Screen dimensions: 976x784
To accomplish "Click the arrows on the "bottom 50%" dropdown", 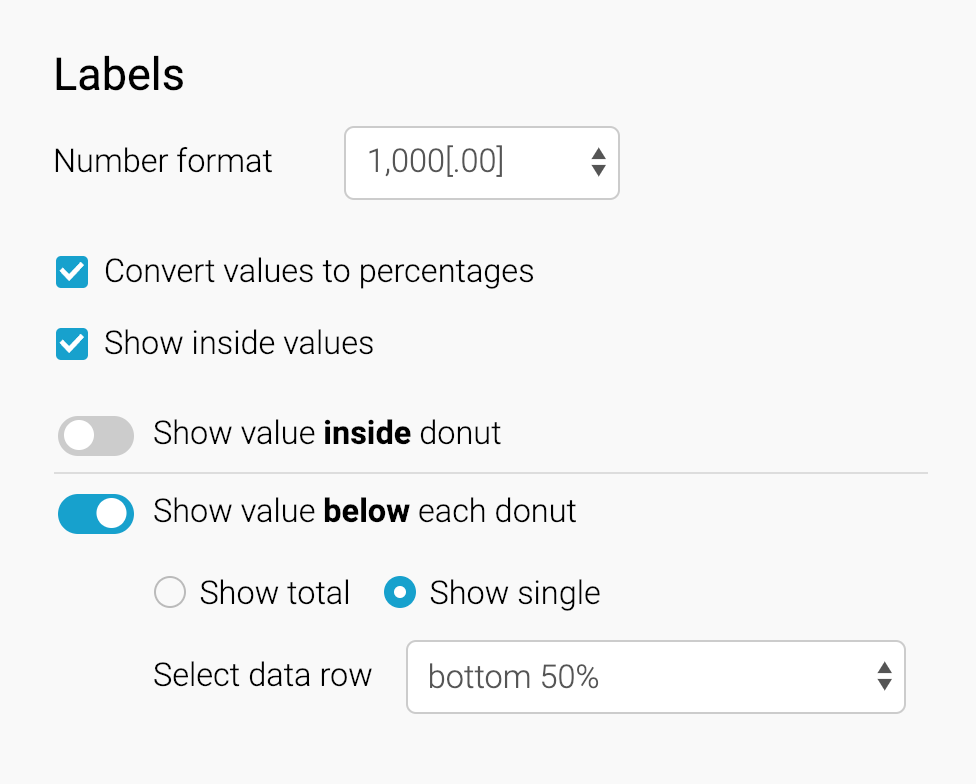I will (x=884, y=677).
